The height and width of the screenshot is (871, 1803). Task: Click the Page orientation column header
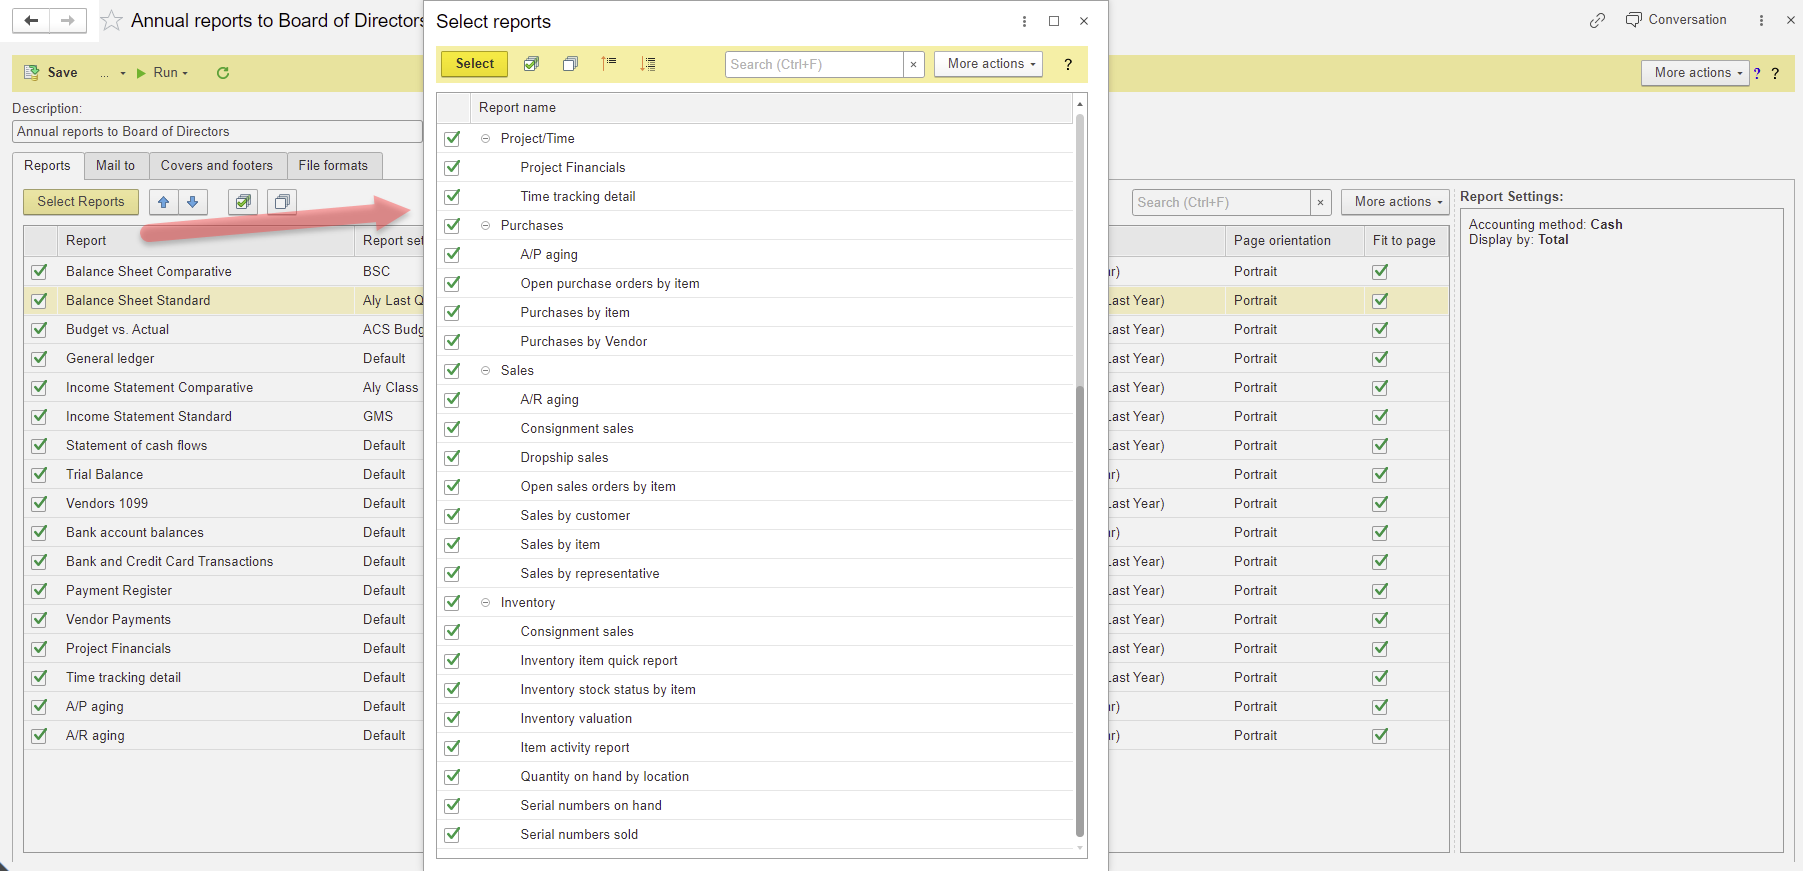tap(1295, 241)
